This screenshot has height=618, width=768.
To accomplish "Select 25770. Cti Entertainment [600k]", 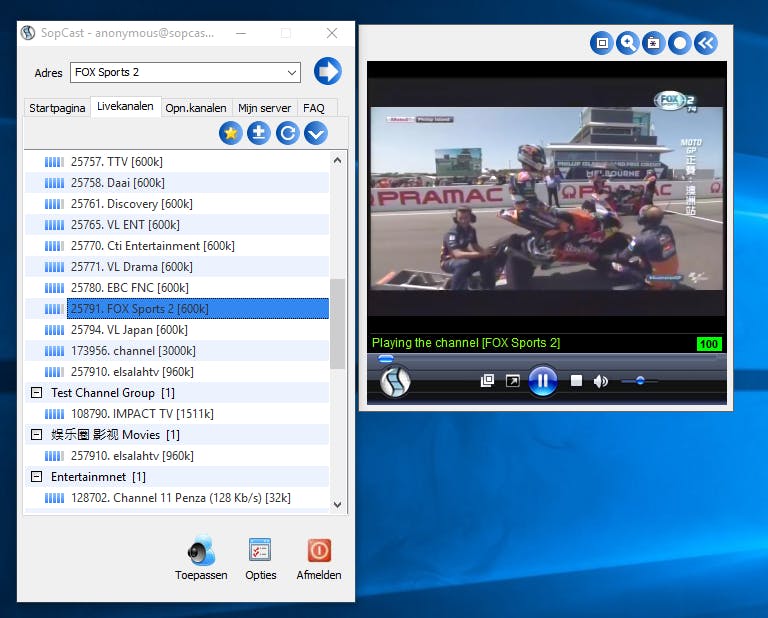I will (177, 246).
